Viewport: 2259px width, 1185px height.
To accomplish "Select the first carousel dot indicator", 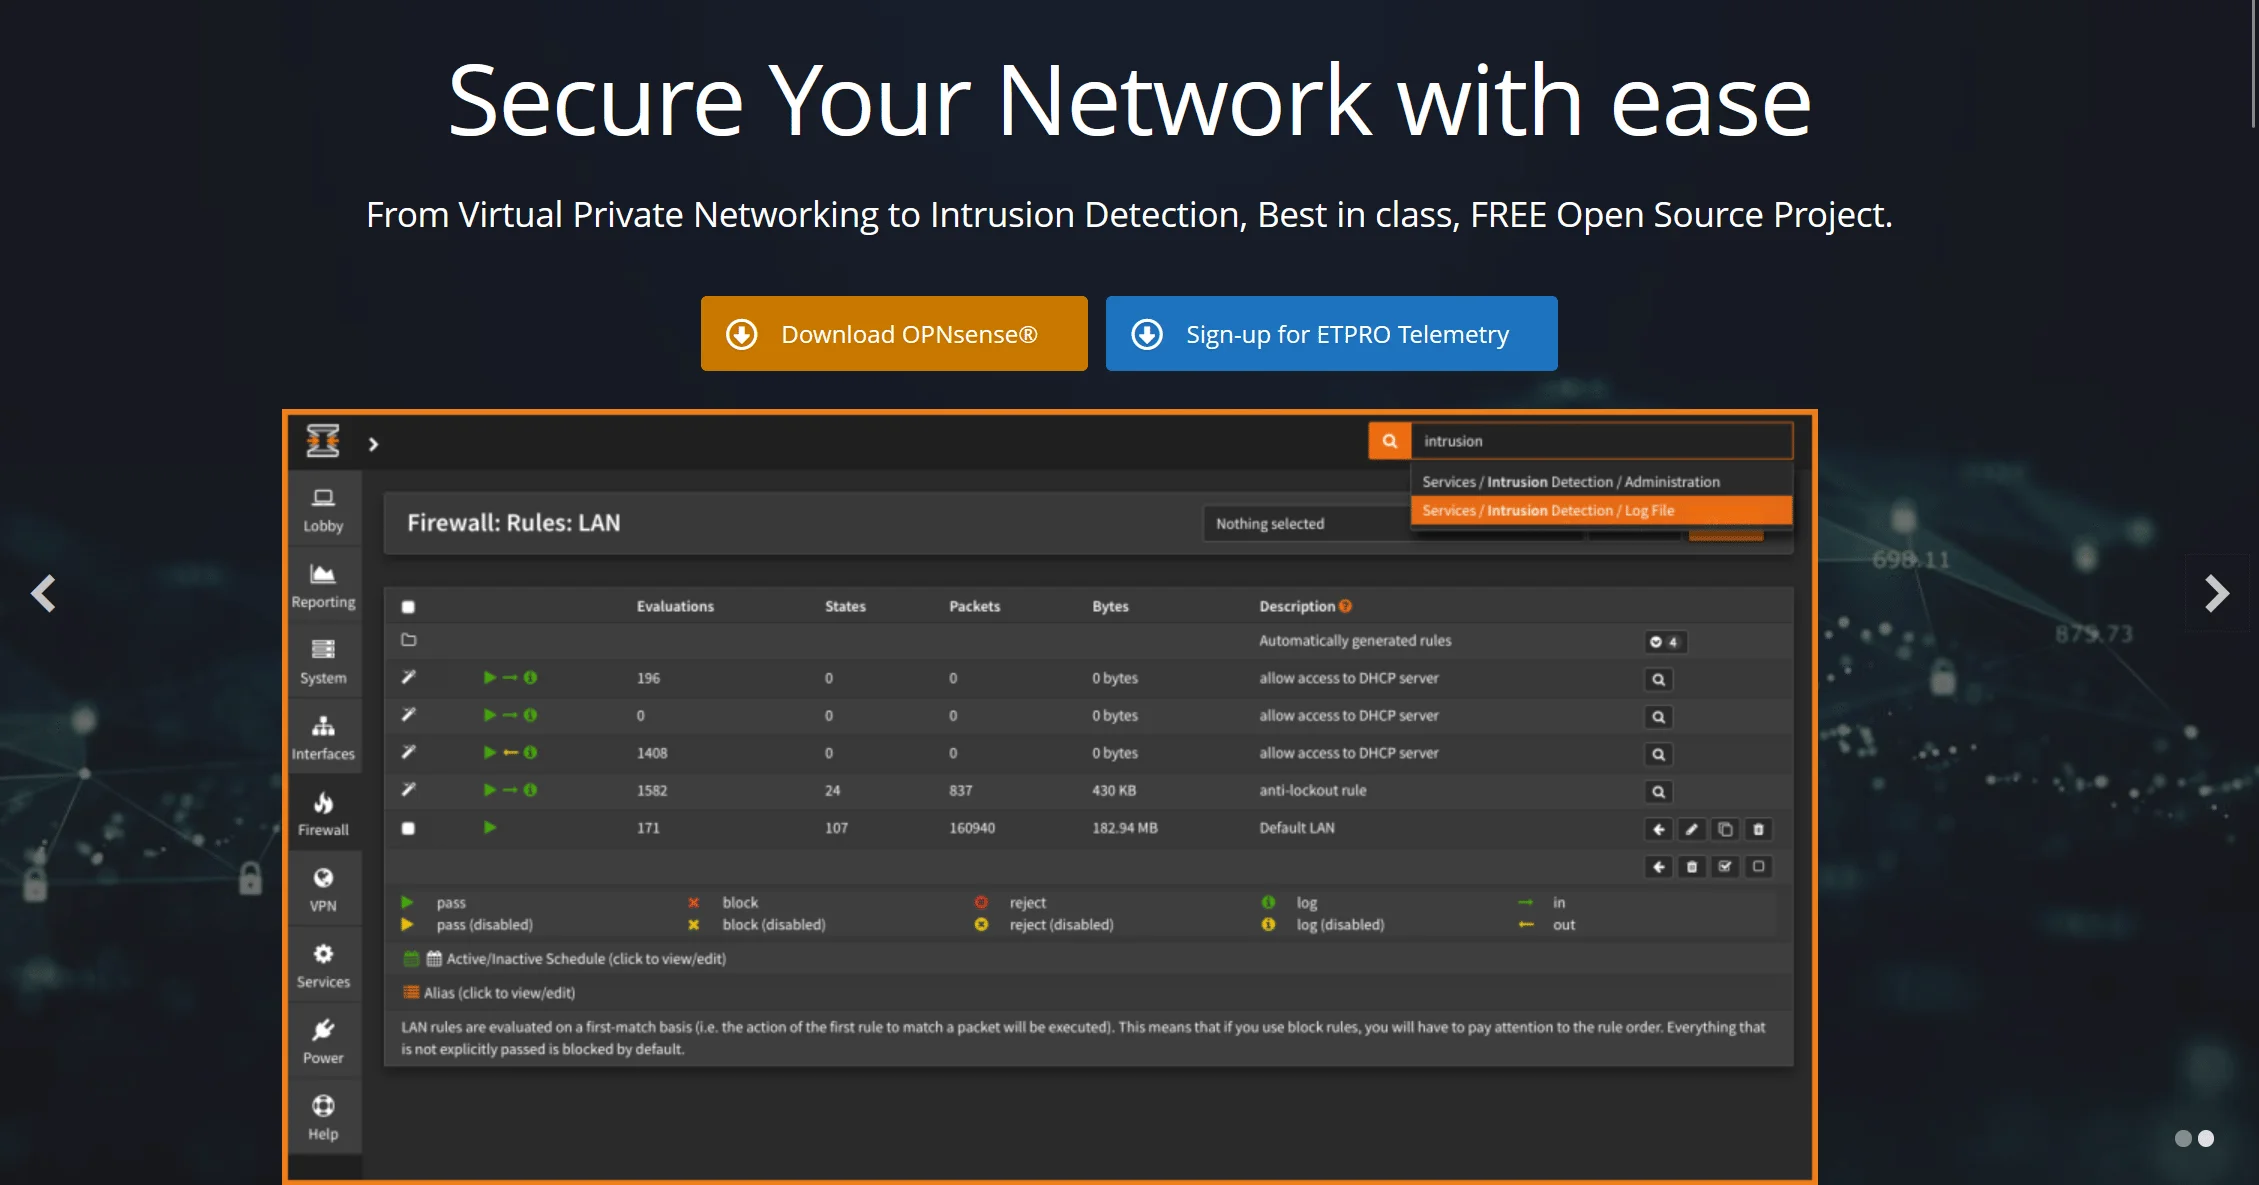I will click(2183, 1138).
